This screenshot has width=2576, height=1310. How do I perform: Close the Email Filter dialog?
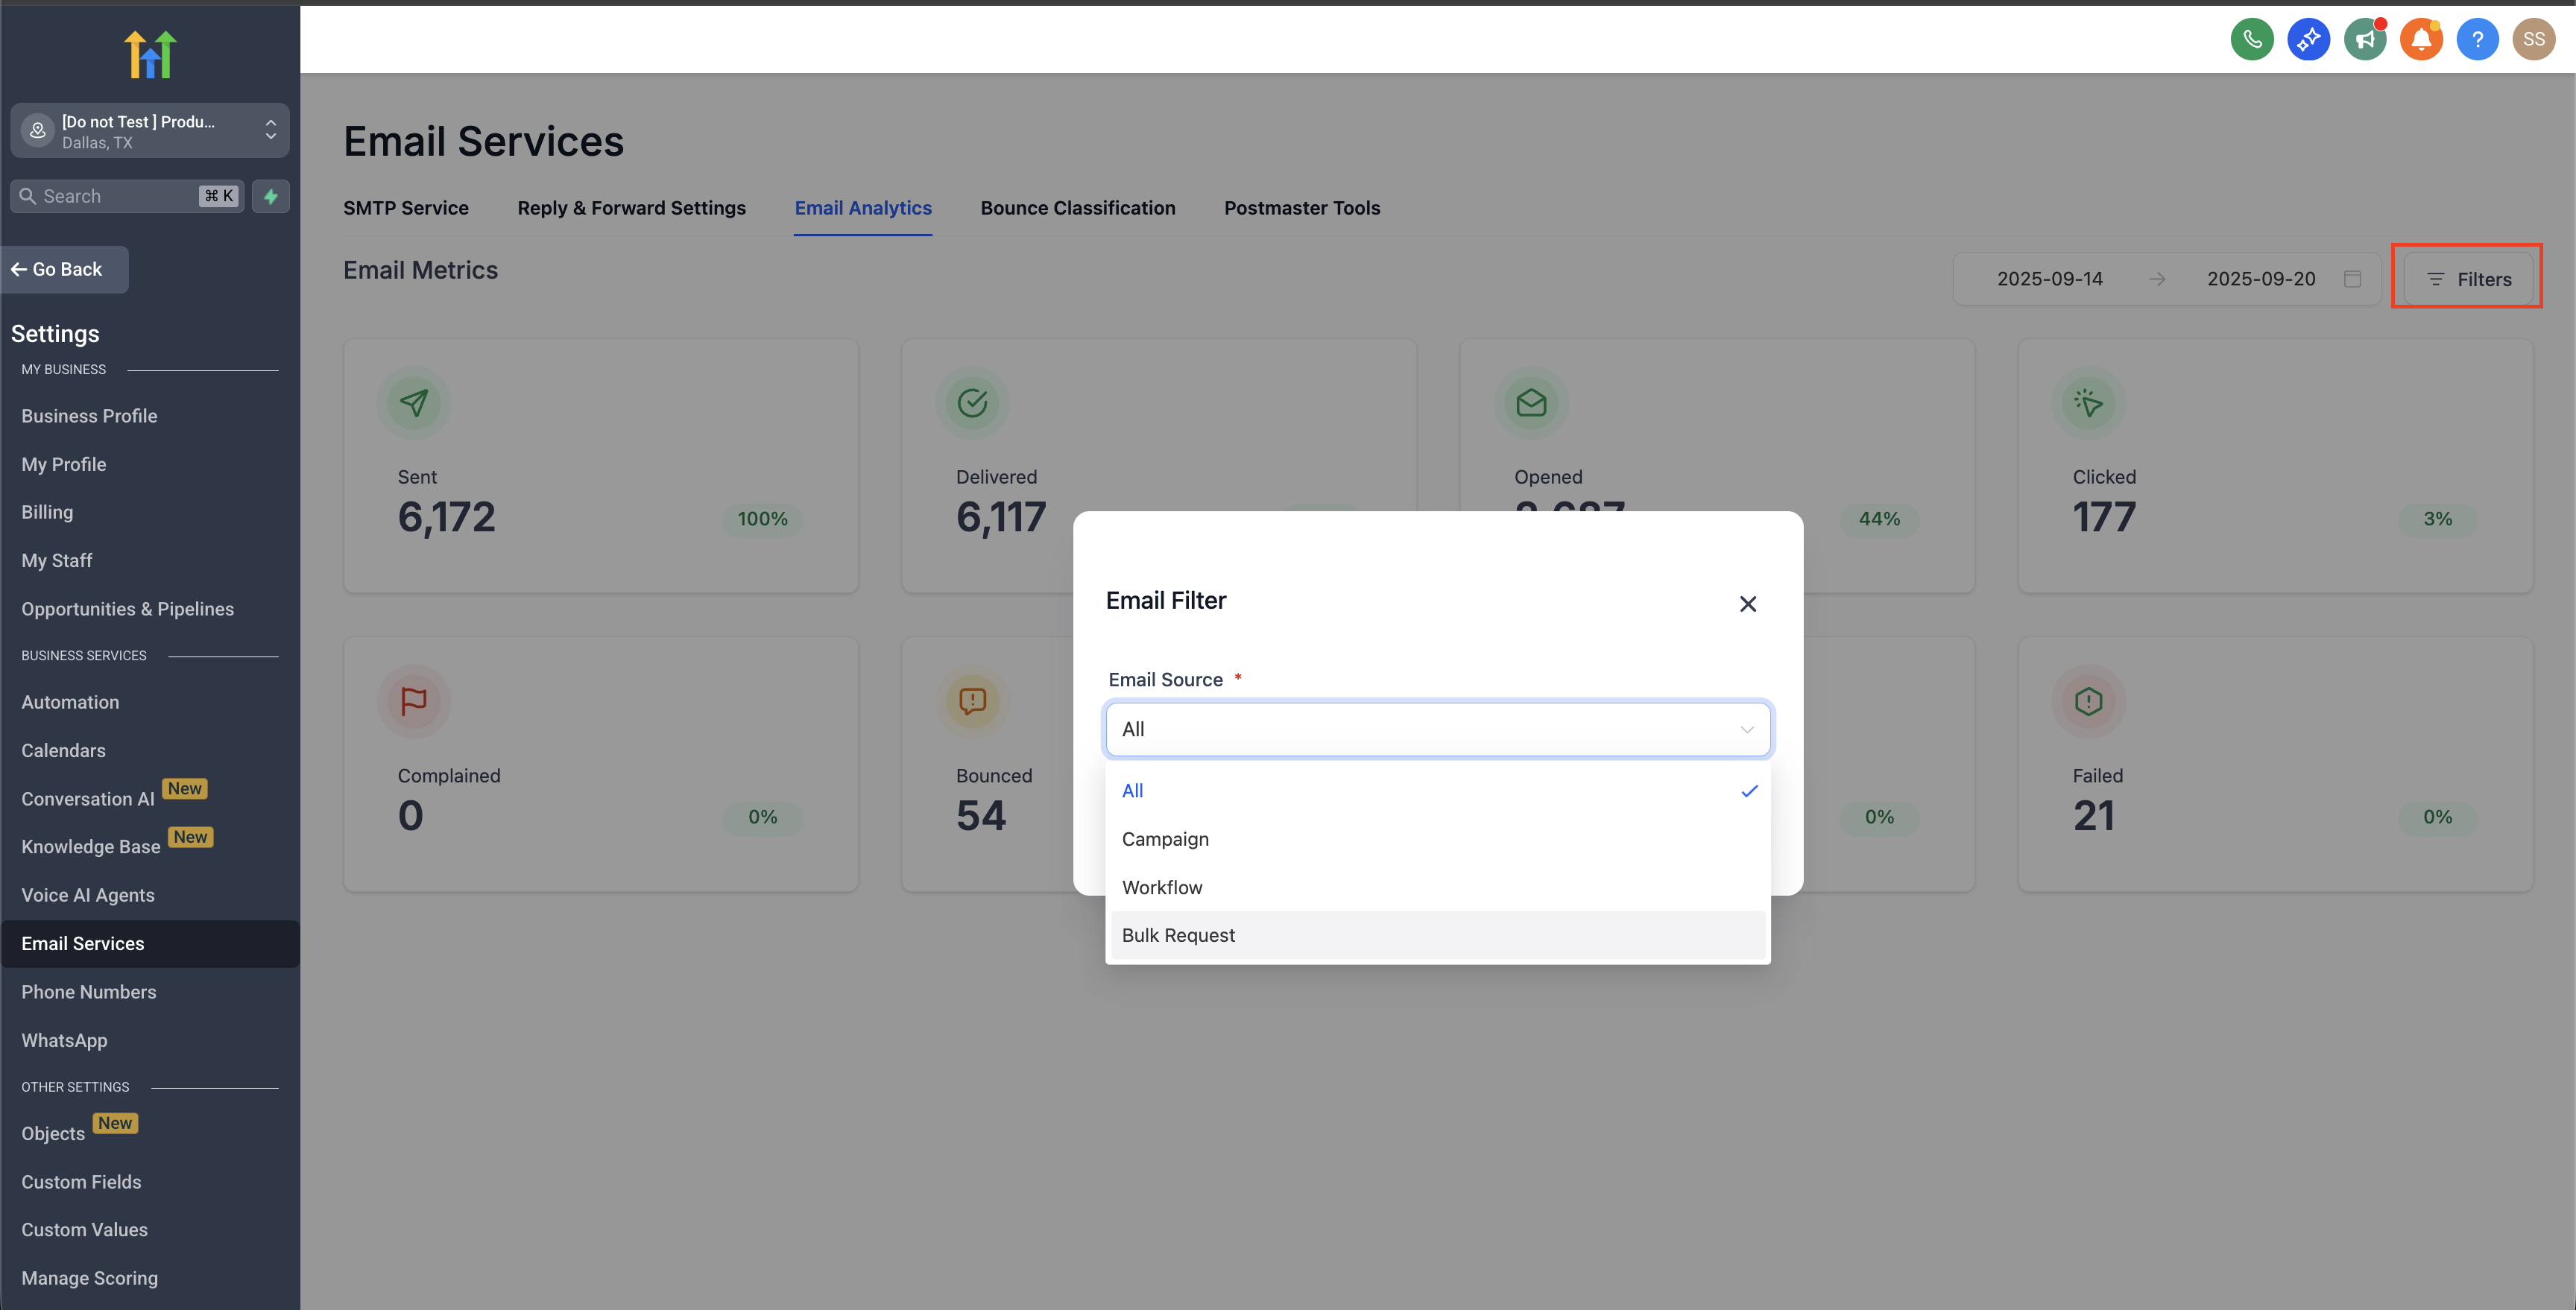tap(1747, 604)
